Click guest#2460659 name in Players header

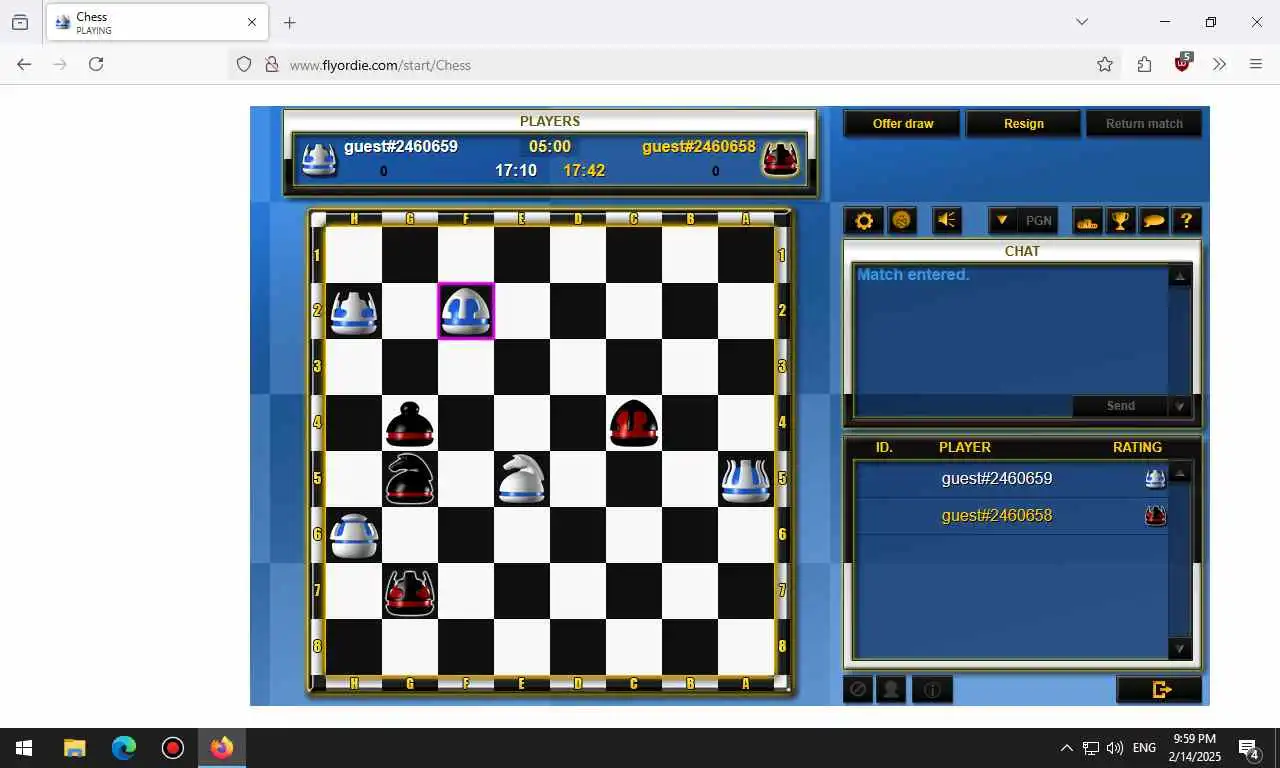click(401, 147)
